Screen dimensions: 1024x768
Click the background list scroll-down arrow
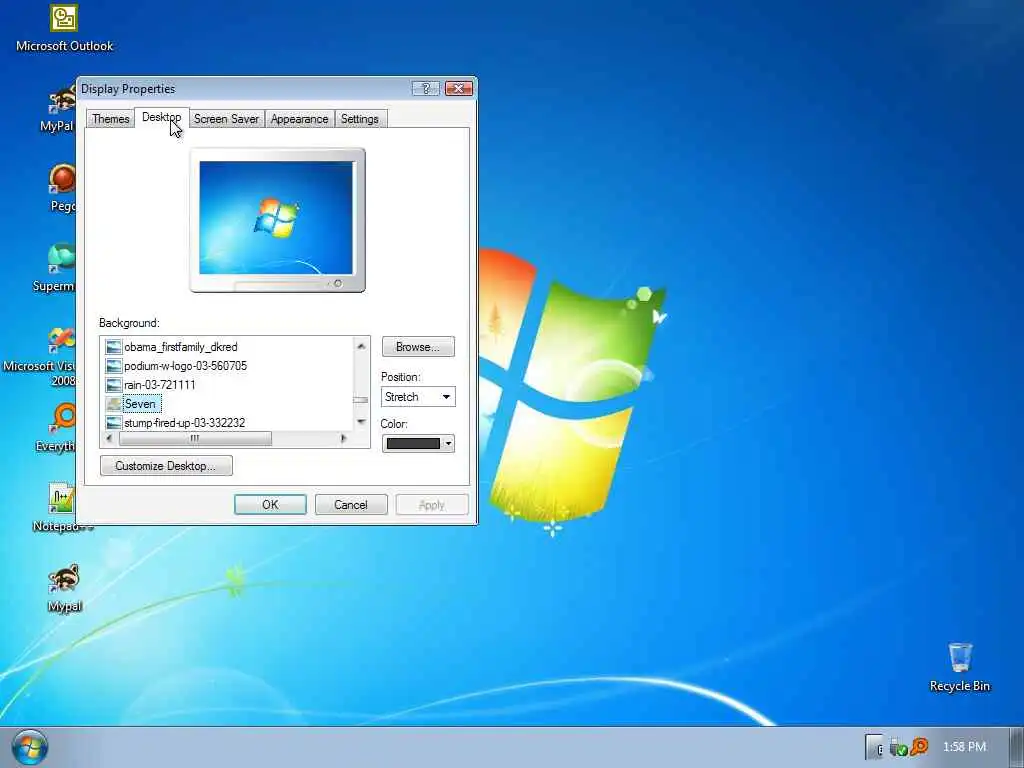click(x=361, y=422)
